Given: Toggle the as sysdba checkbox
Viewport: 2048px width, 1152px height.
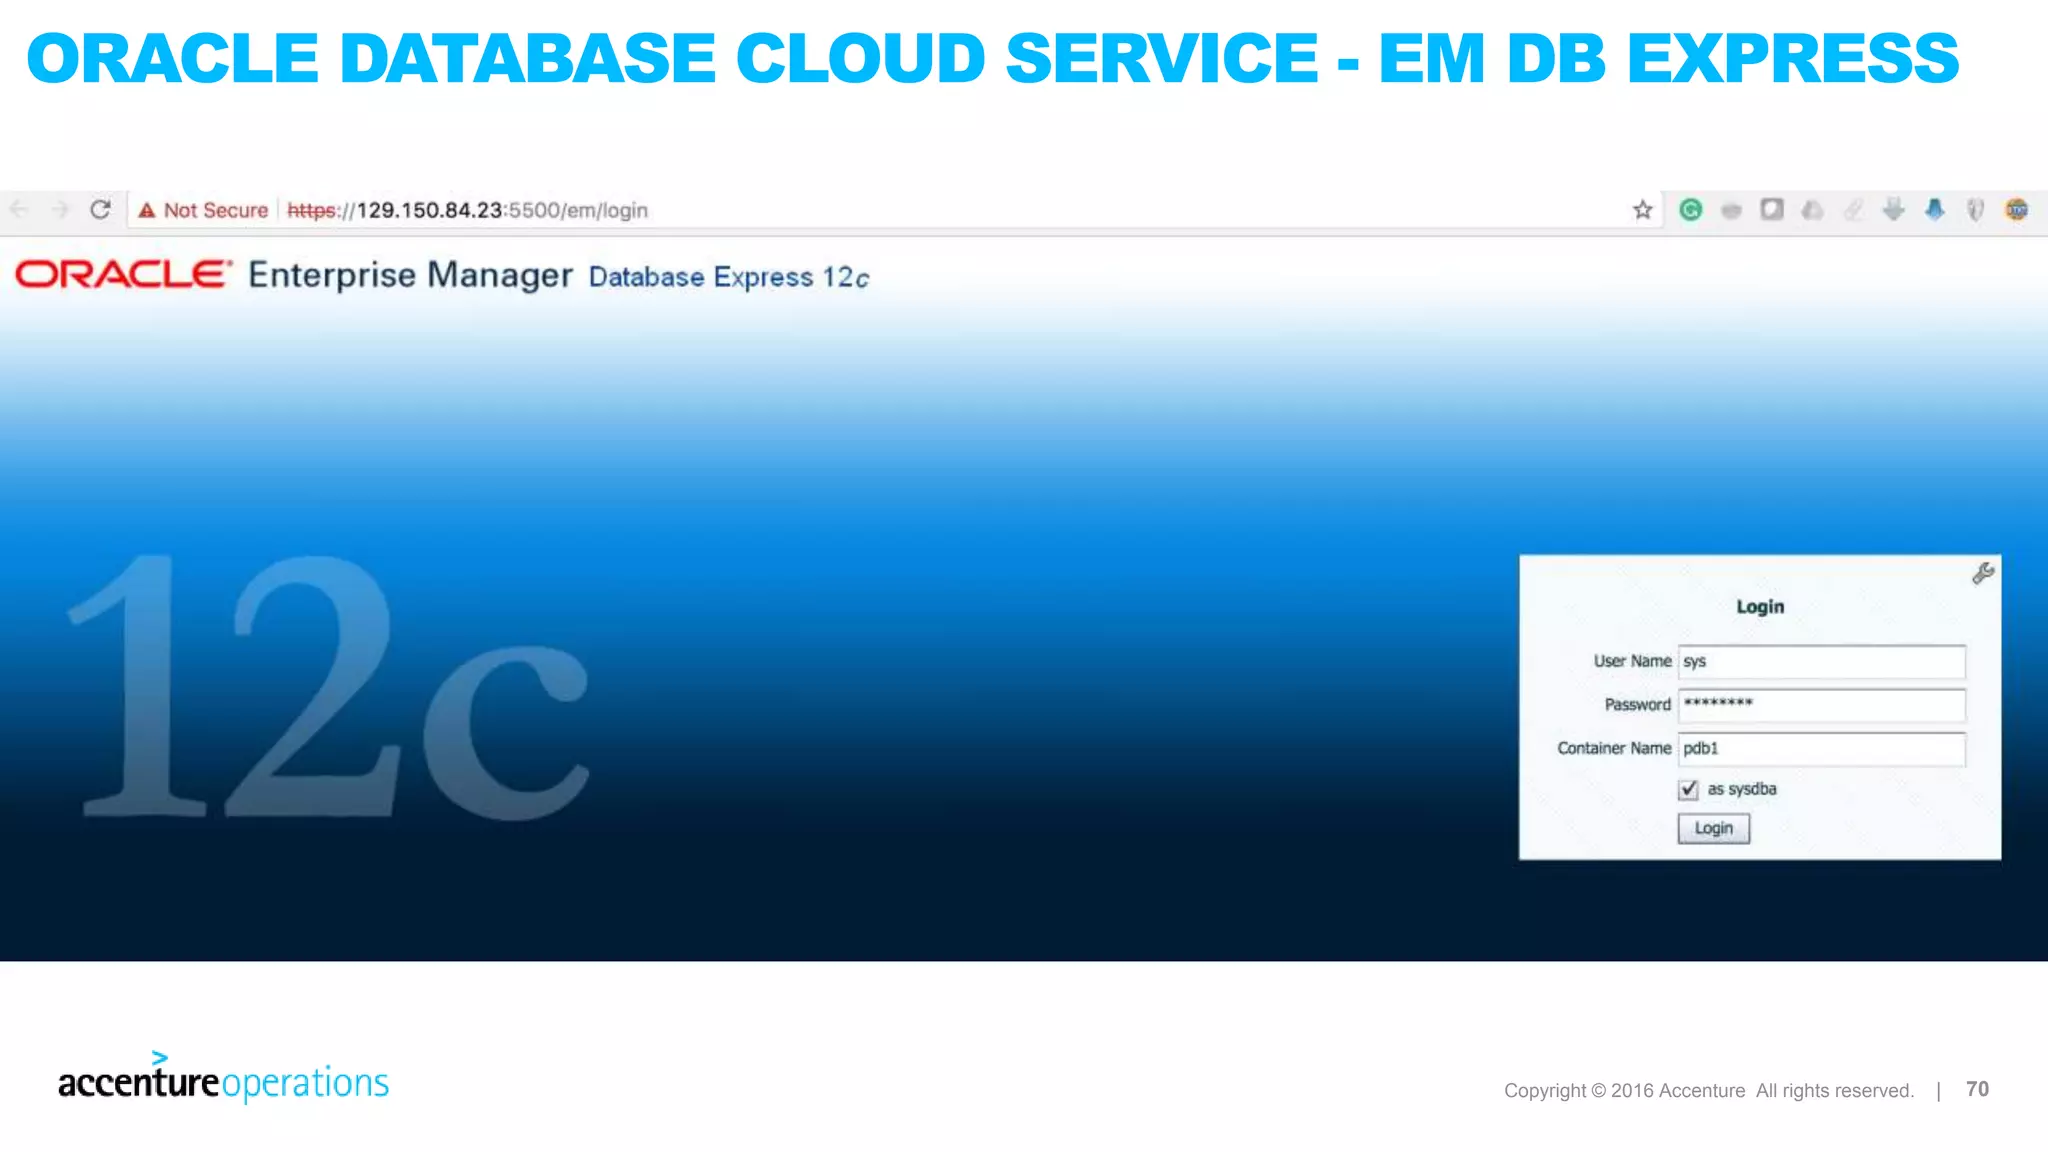Looking at the screenshot, I should [1689, 790].
